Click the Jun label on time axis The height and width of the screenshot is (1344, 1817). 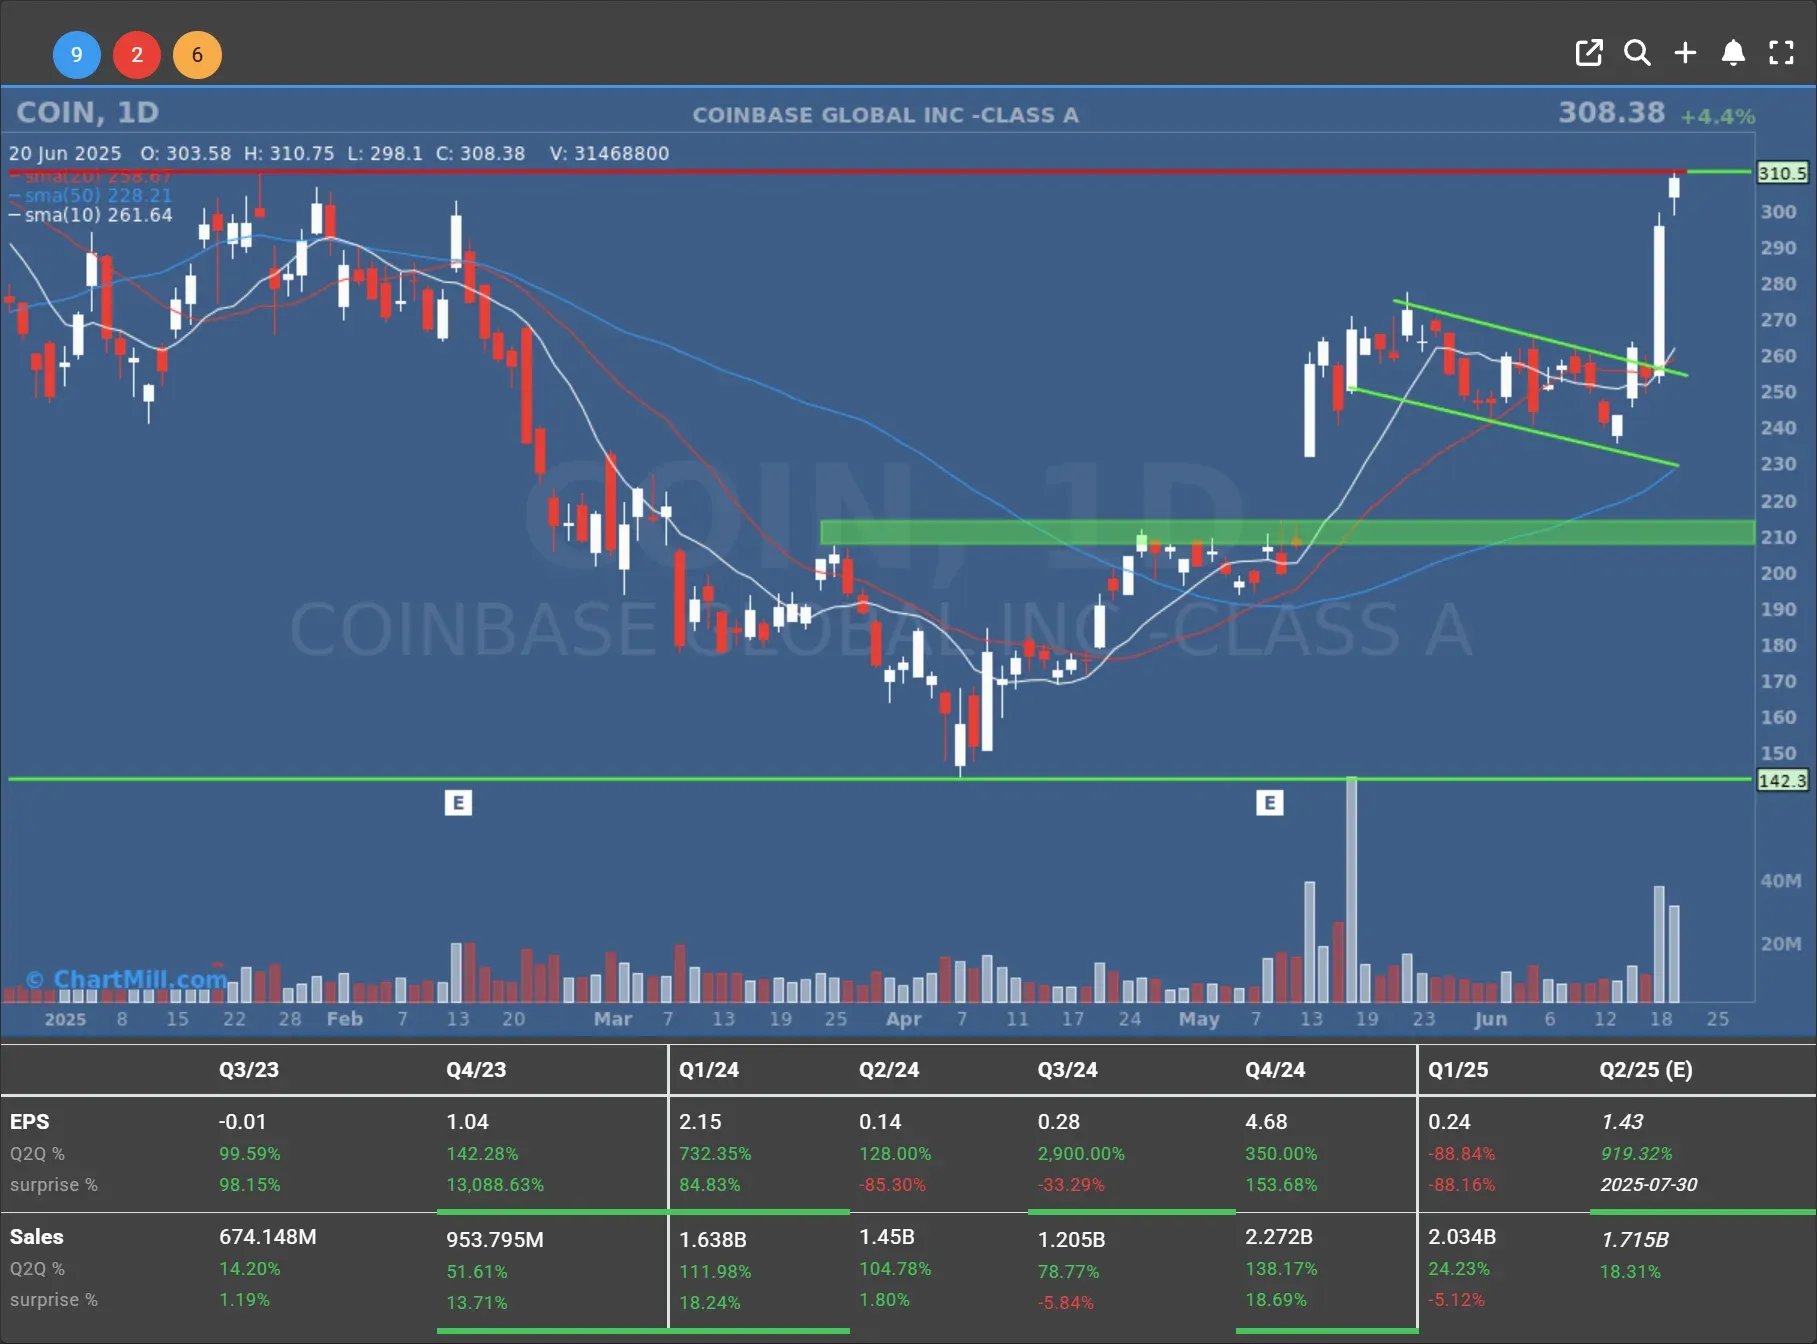coord(1490,1019)
